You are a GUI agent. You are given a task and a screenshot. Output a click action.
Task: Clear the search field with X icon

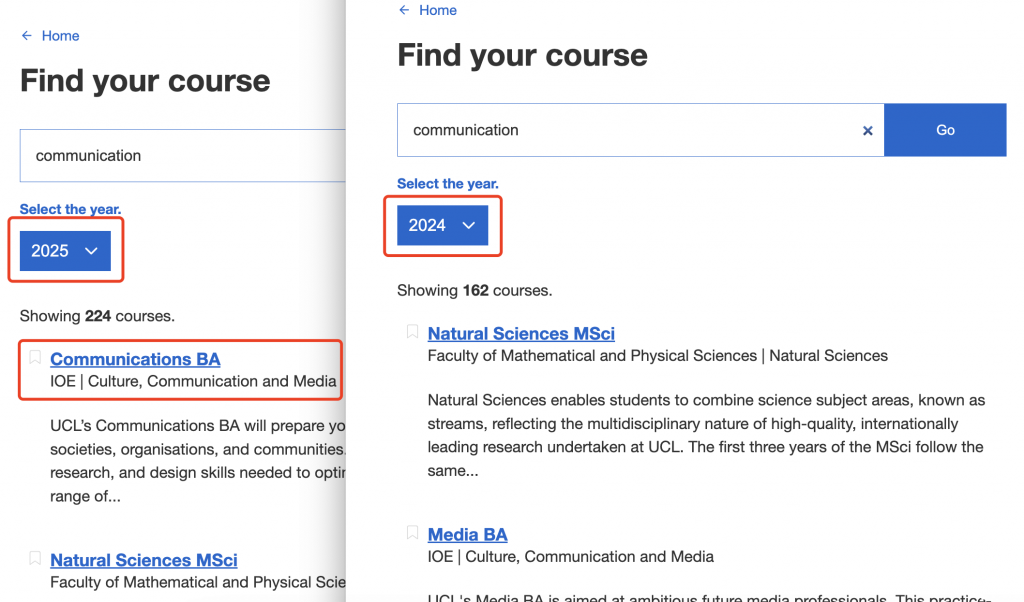point(867,131)
